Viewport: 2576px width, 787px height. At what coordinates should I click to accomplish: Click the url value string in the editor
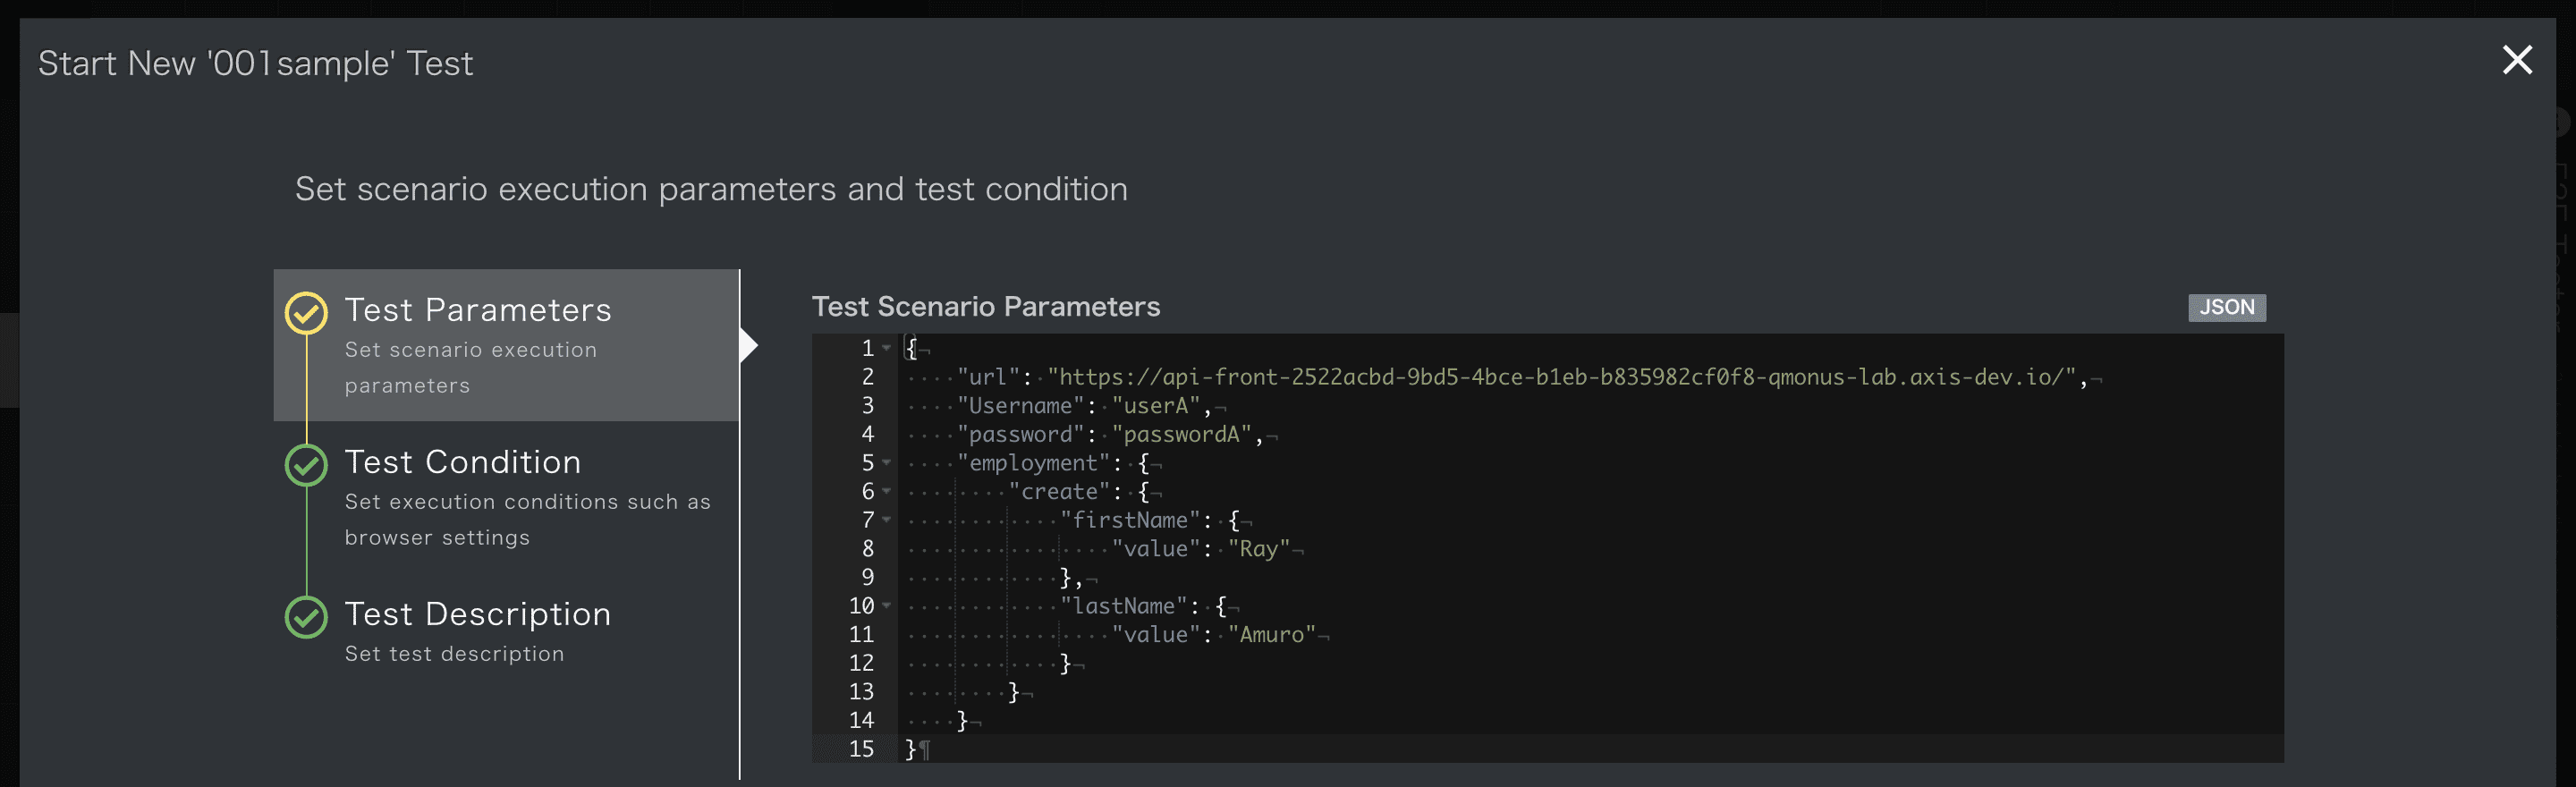(1561, 377)
